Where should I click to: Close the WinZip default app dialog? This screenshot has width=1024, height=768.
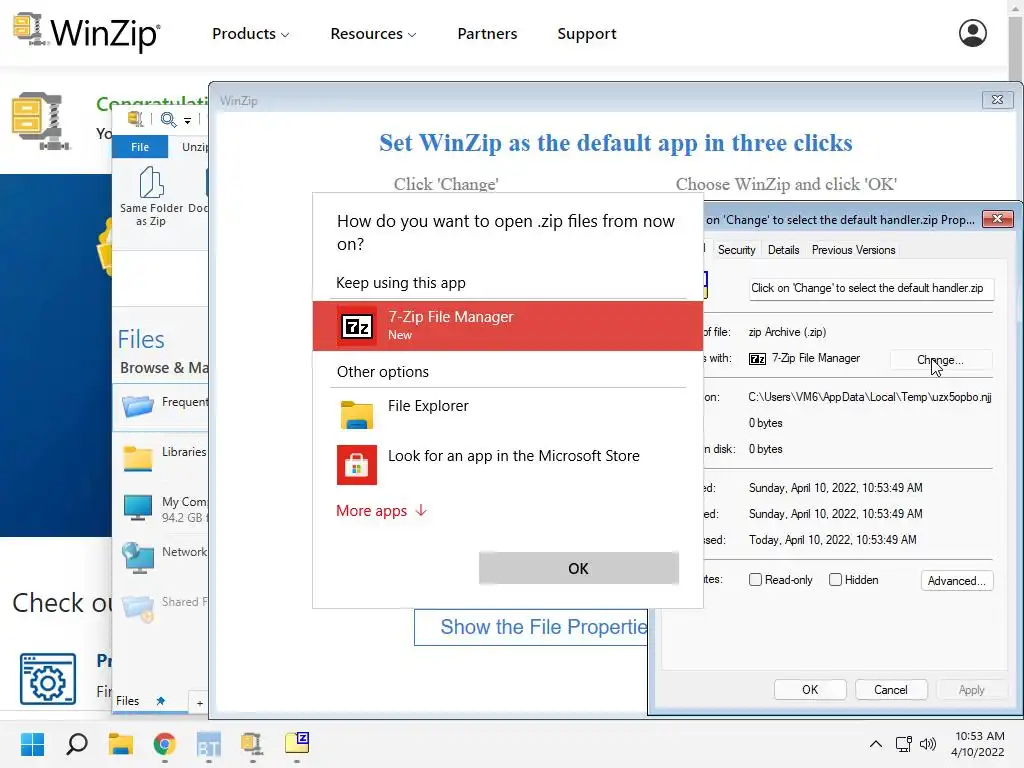(997, 100)
